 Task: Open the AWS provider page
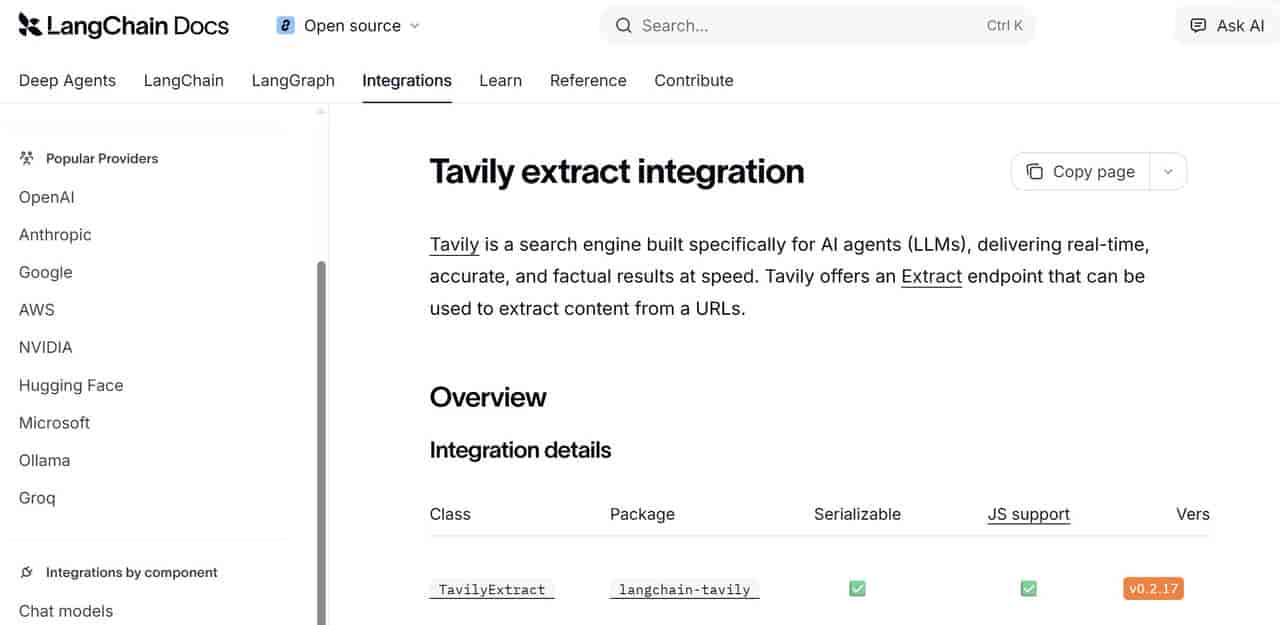(x=37, y=310)
